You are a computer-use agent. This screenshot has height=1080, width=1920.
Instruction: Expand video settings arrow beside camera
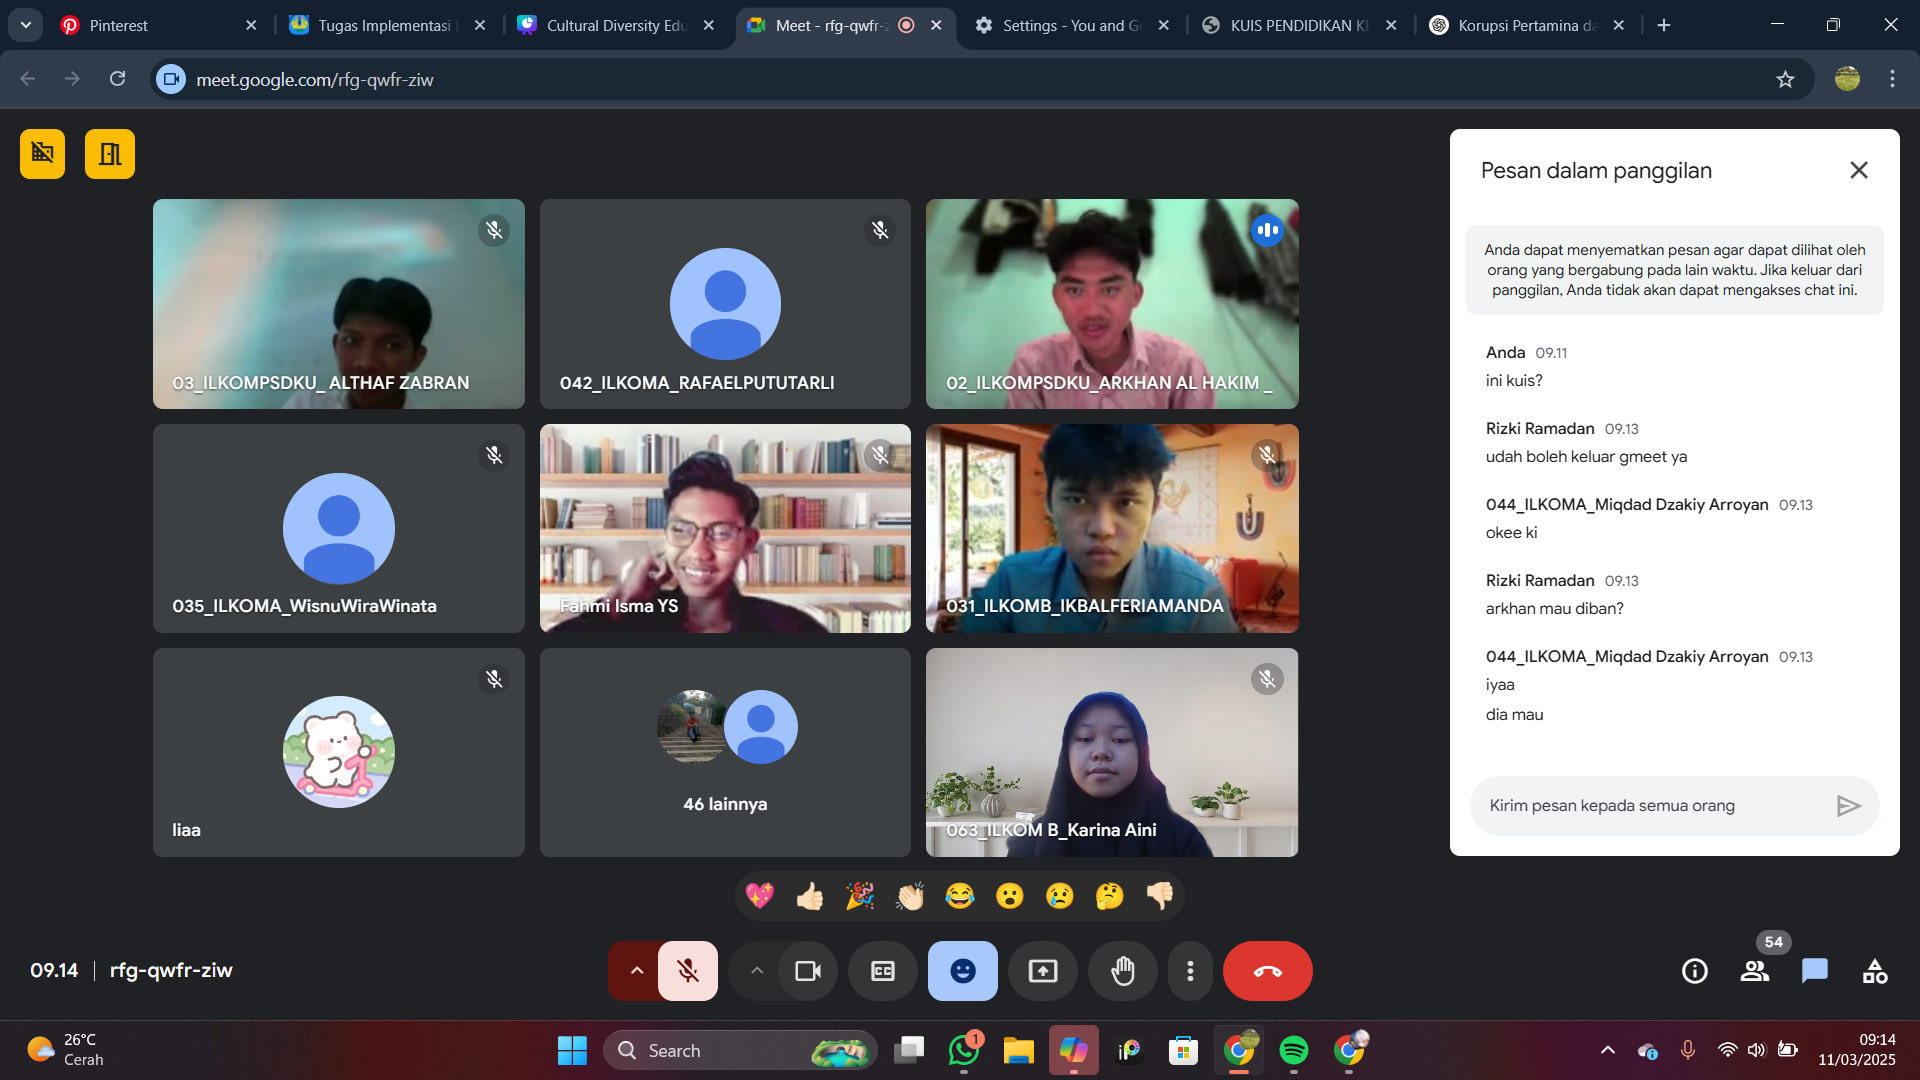pyautogui.click(x=757, y=971)
